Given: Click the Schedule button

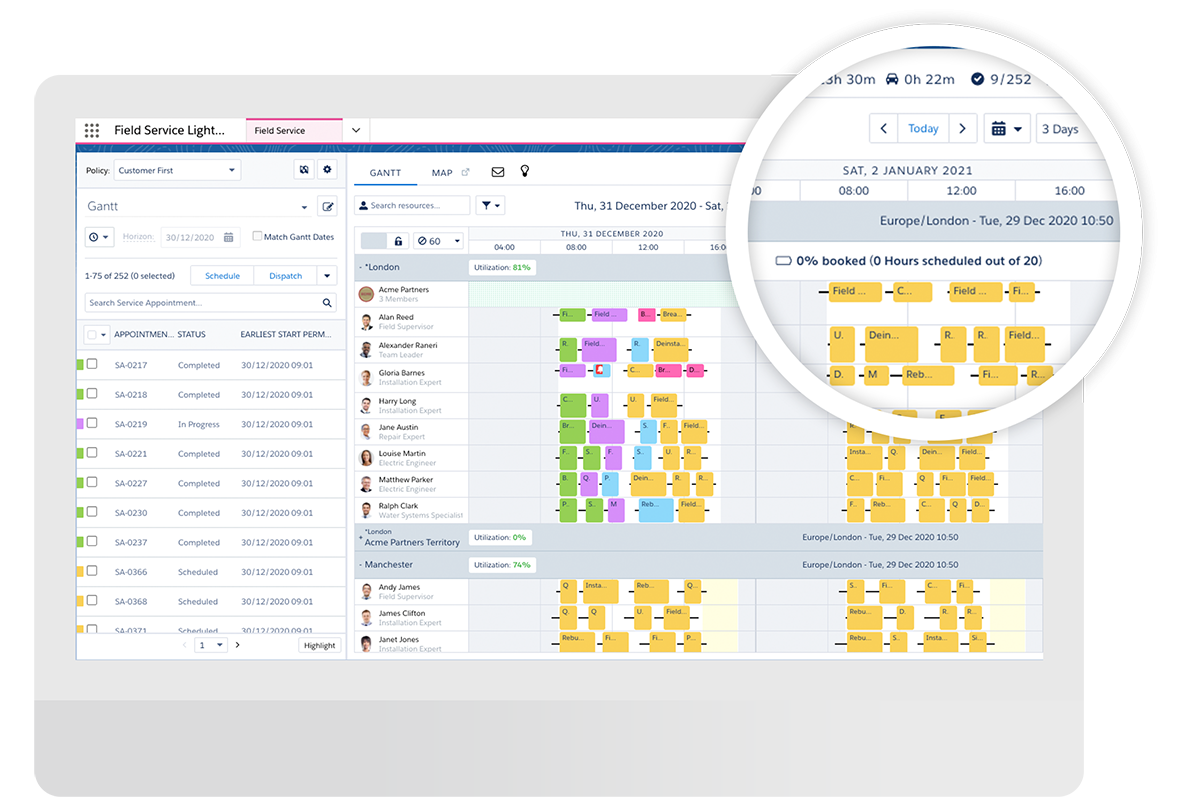Looking at the screenshot, I should pos(222,275).
